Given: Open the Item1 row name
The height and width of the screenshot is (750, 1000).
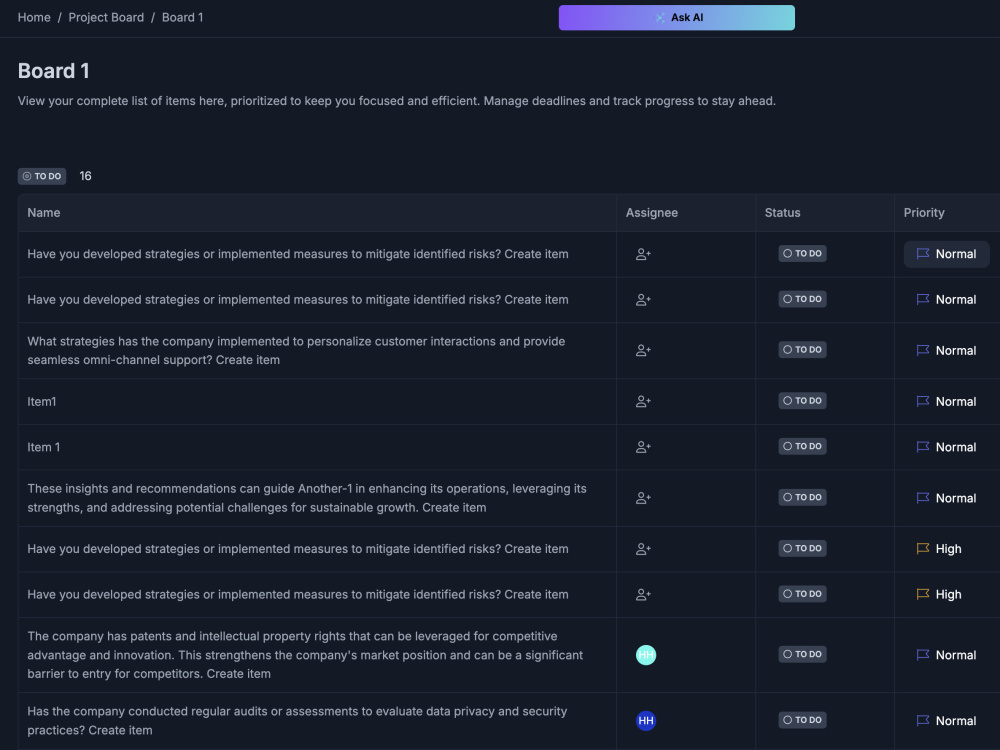Looking at the screenshot, I should (x=41, y=402).
